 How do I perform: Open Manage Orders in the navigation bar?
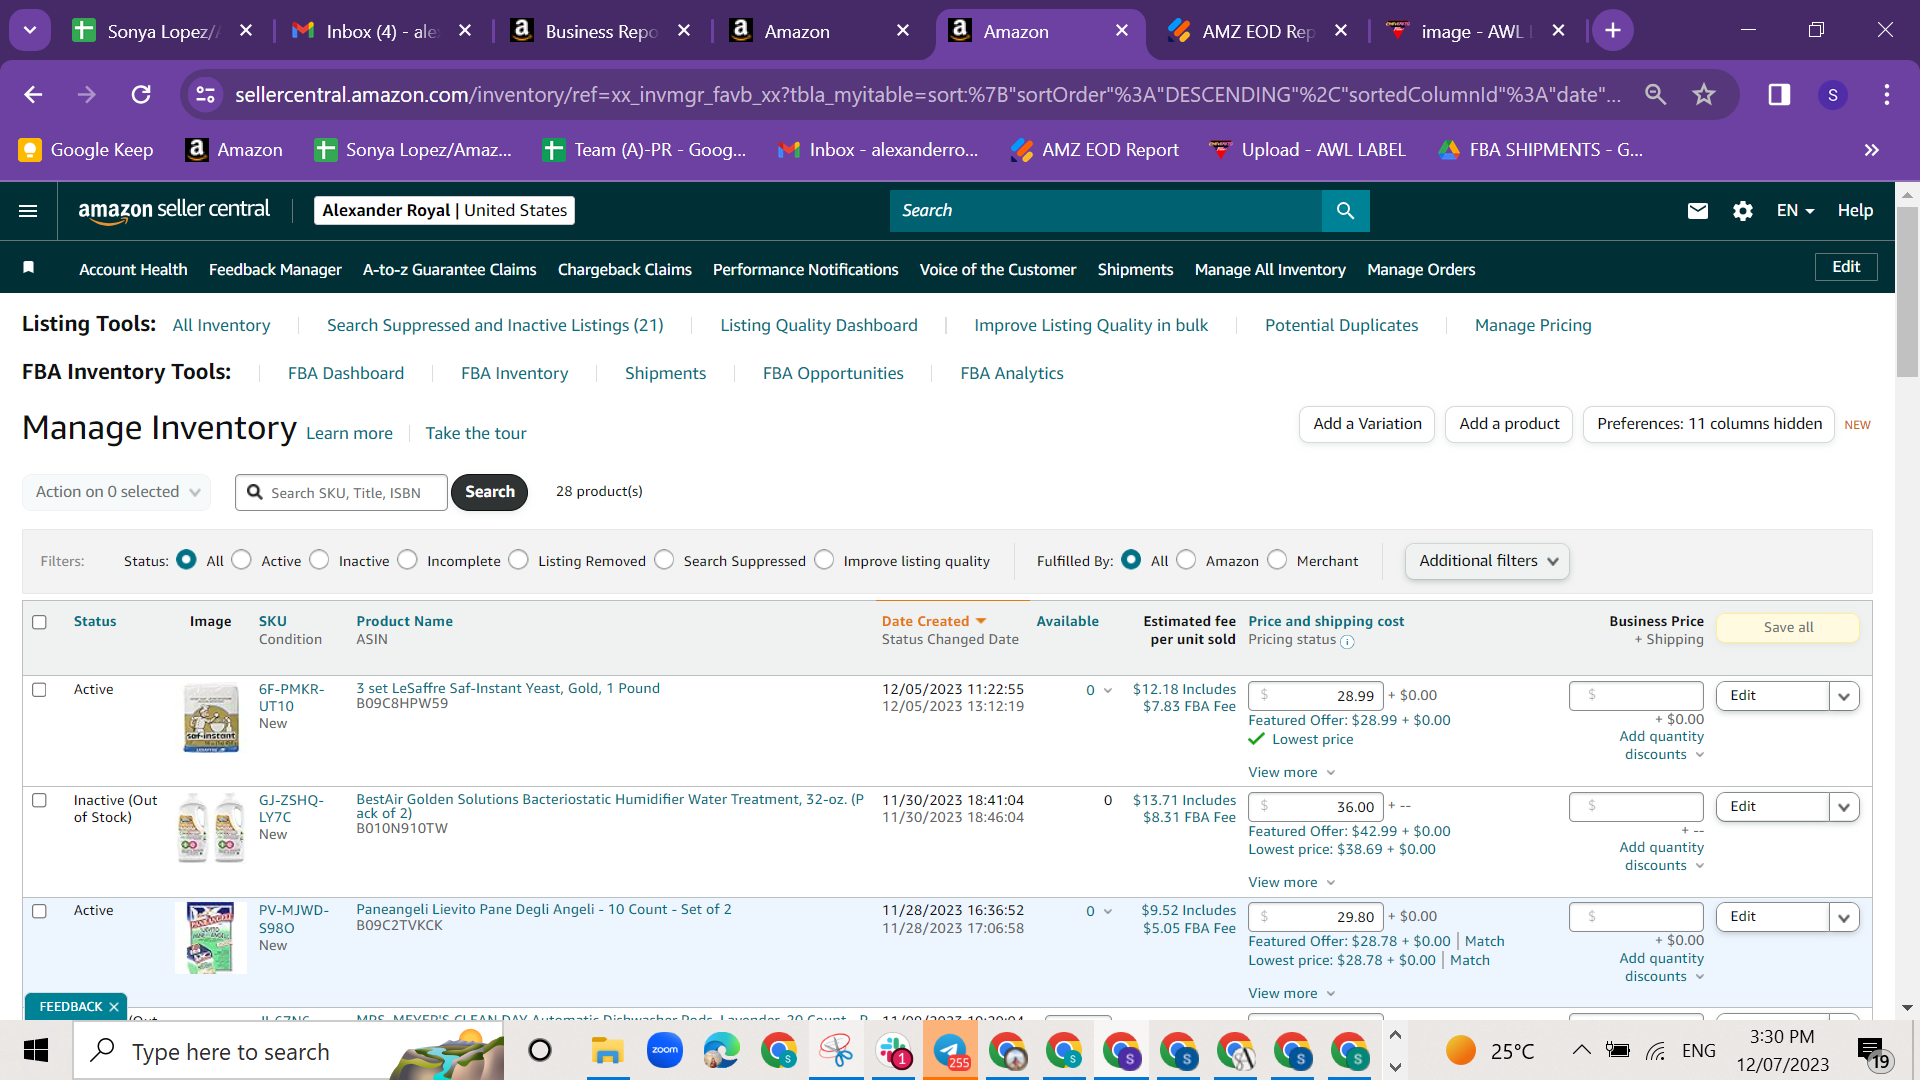click(1421, 270)
